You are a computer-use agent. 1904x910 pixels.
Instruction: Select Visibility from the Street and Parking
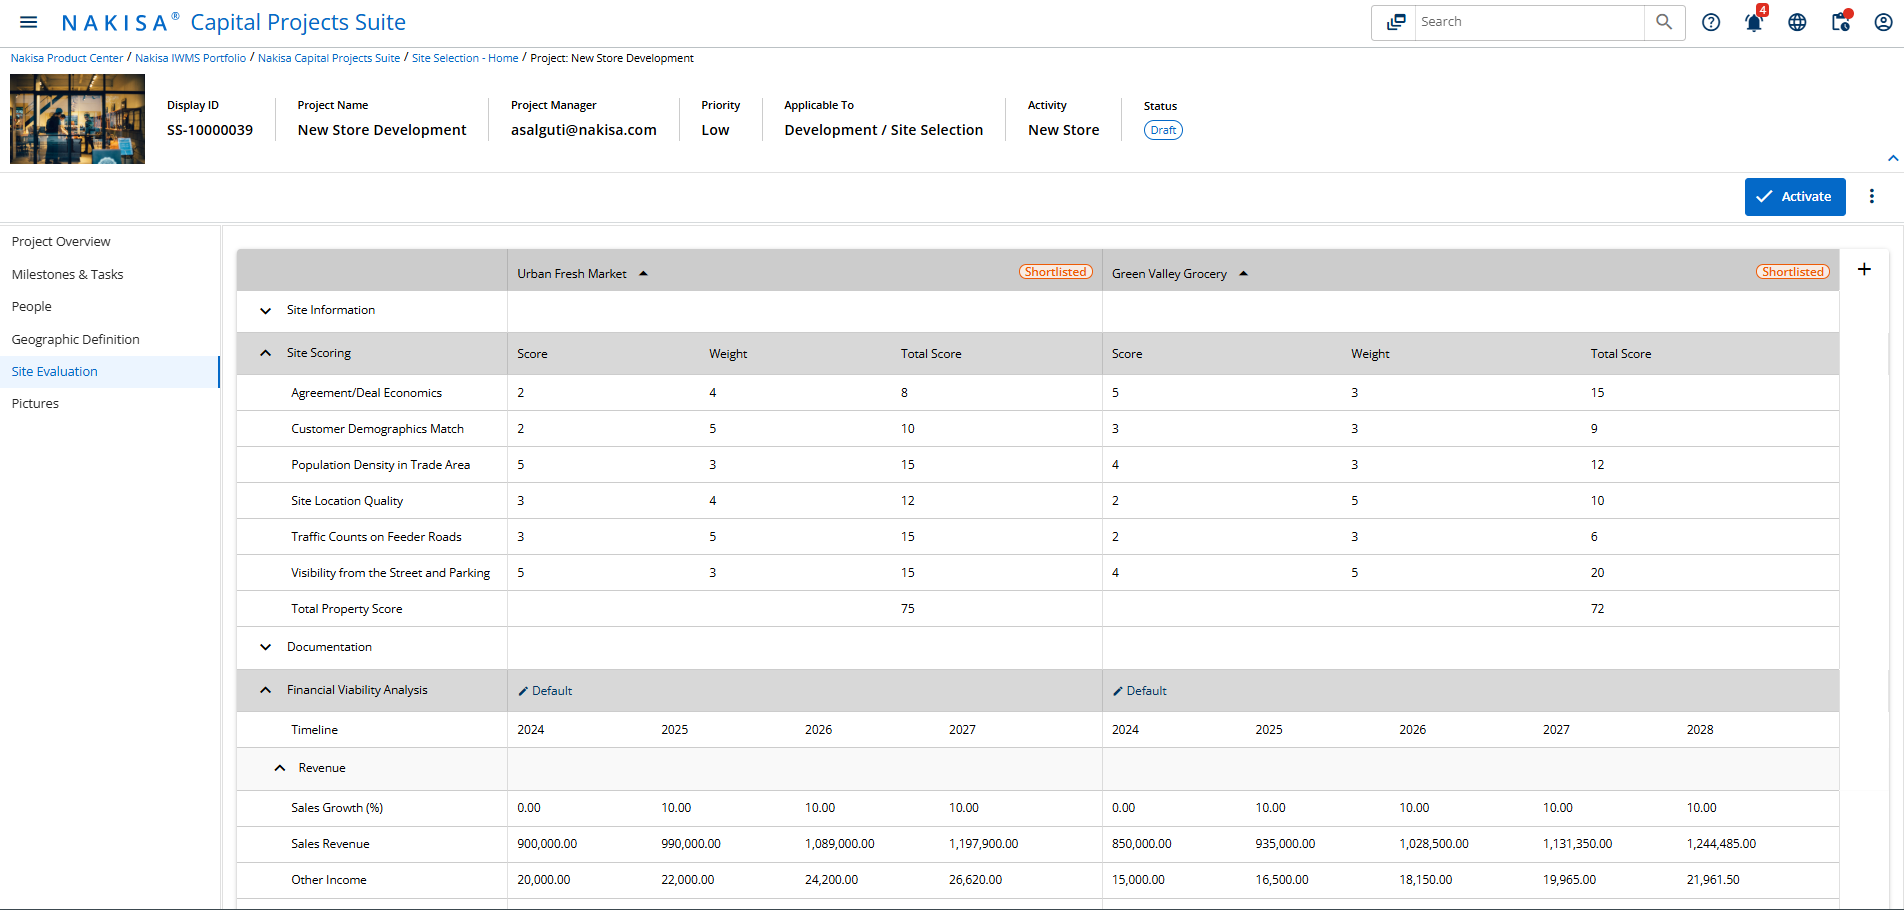coord(390,573)
